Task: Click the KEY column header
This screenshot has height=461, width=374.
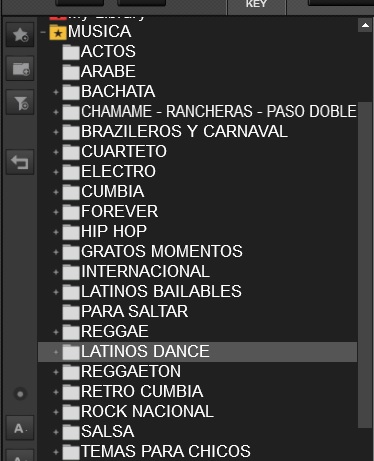Action: click(256, 5)
